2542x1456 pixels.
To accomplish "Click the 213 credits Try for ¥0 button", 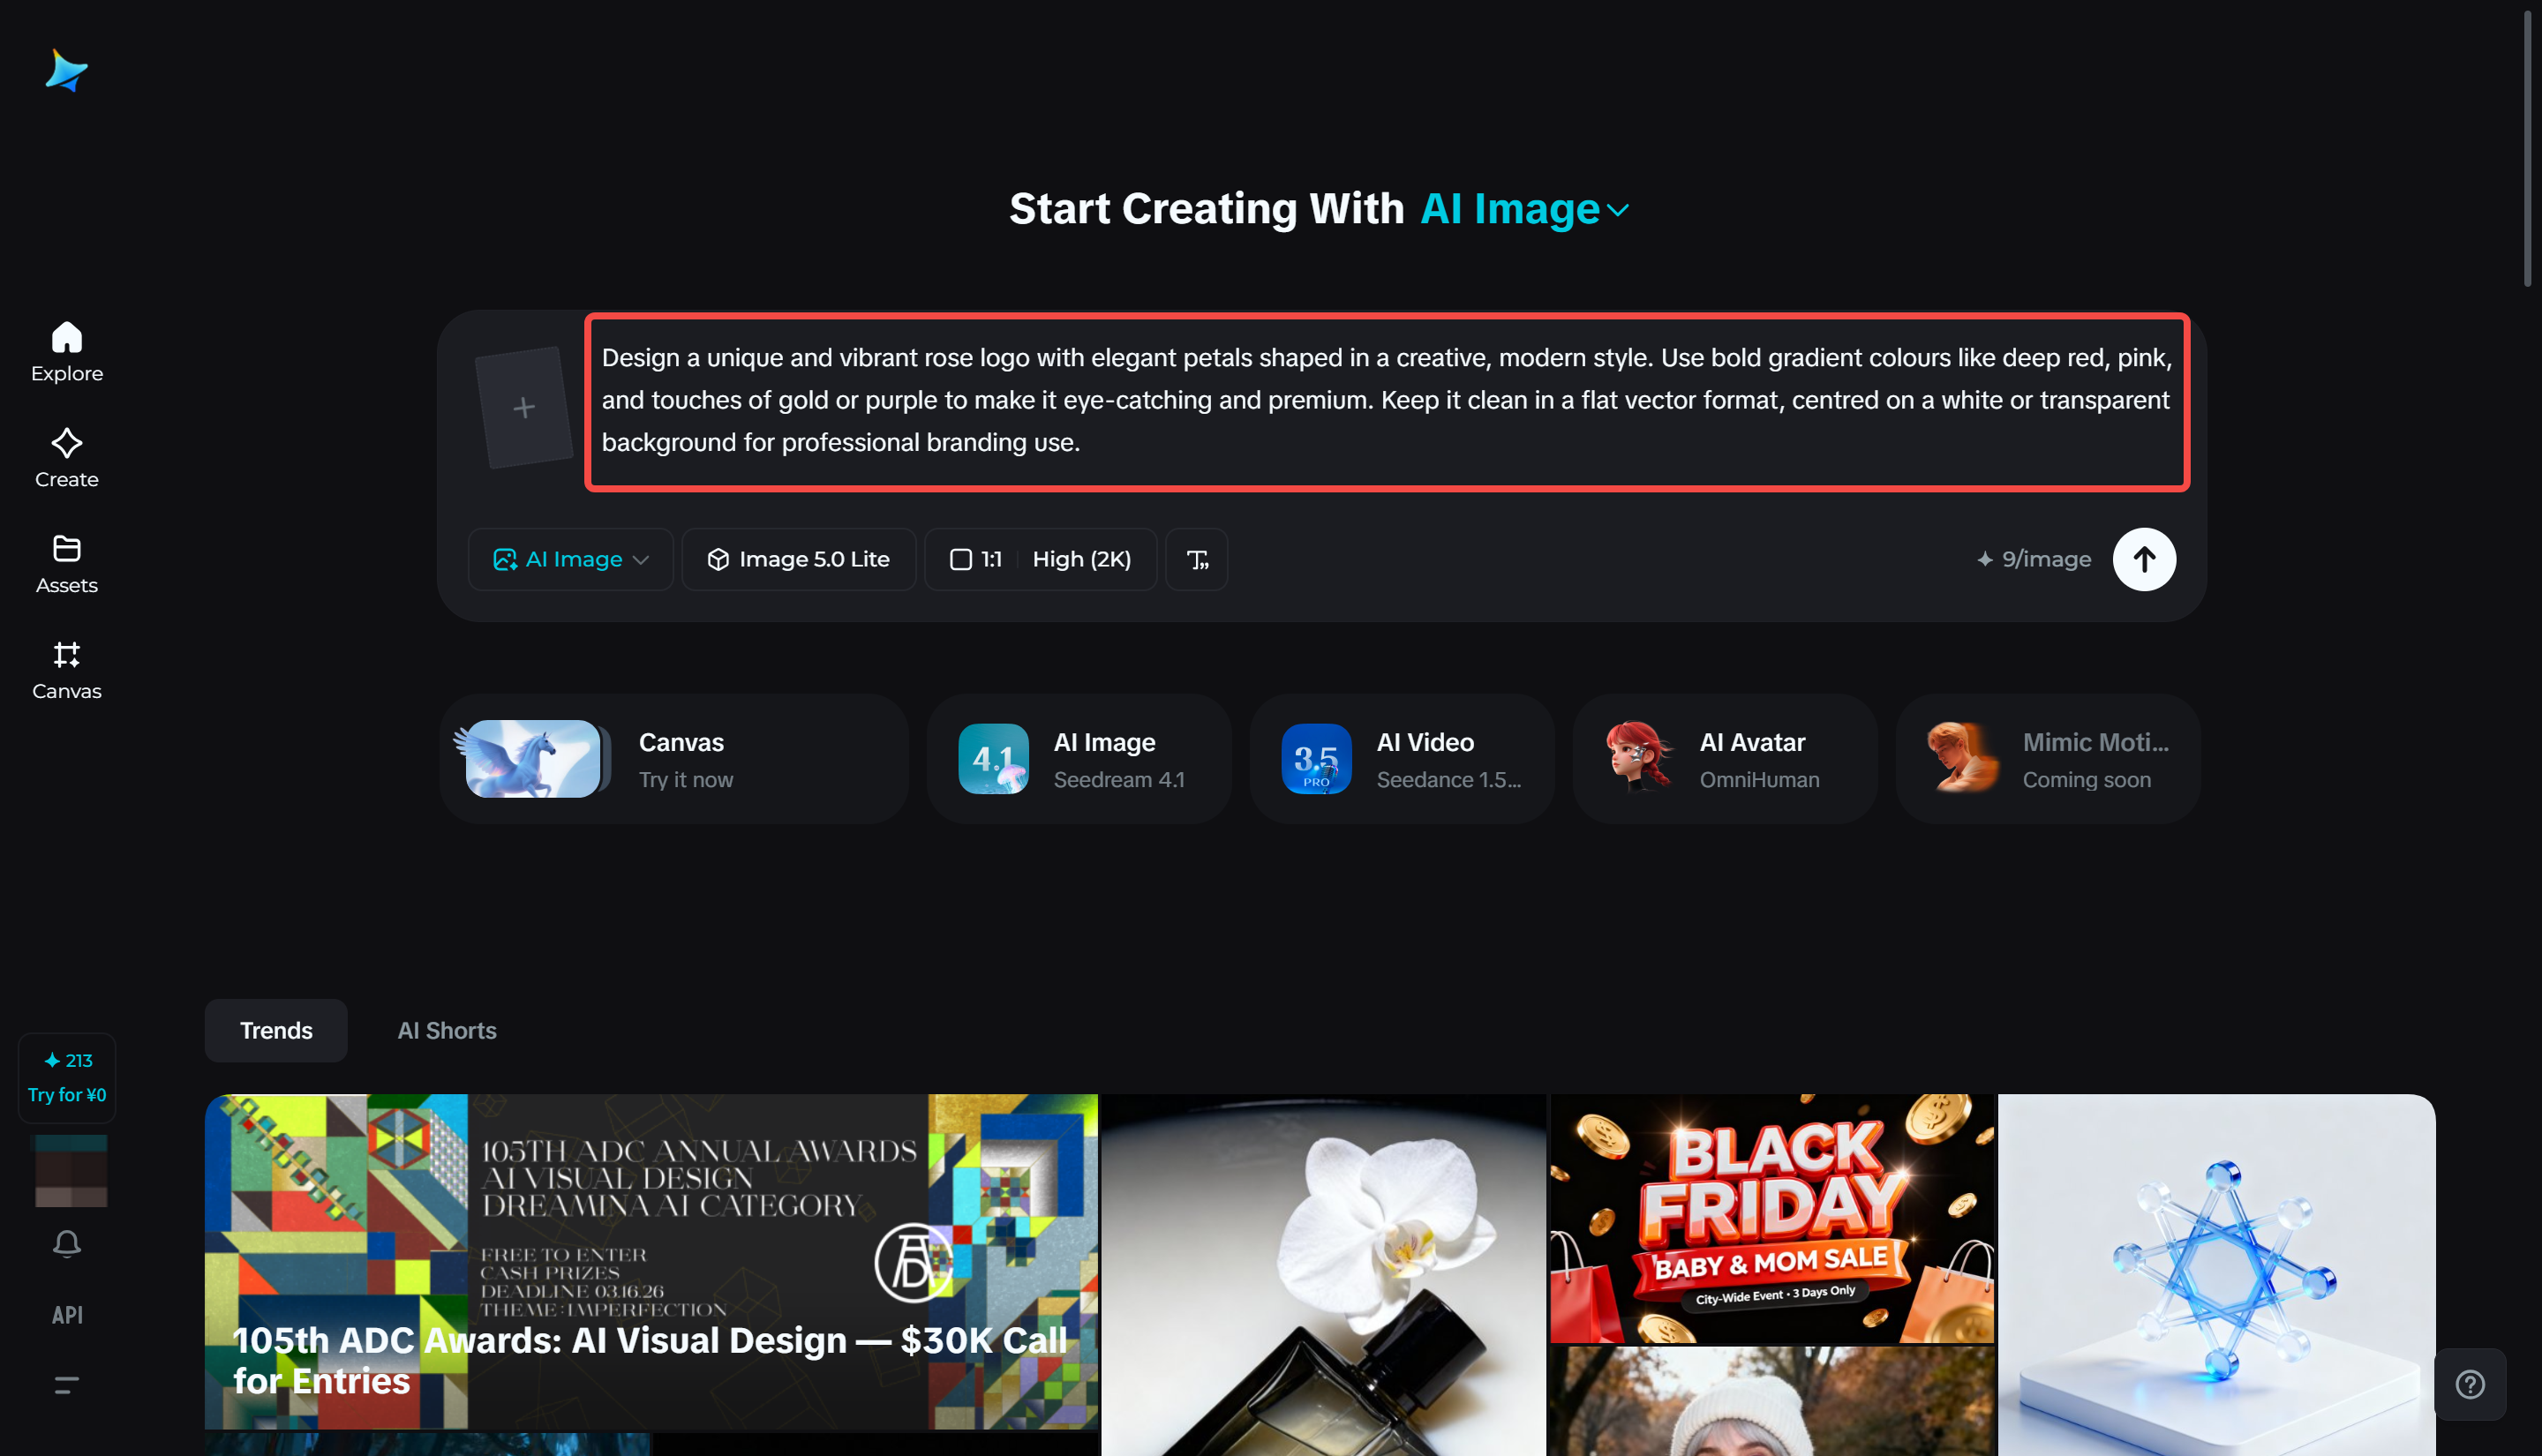I will (x=67, y=1077).
